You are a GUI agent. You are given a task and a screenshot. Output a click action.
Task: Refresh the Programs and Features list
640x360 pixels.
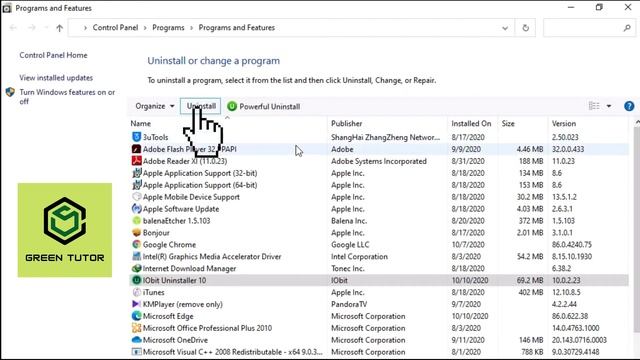coord(525,28)
